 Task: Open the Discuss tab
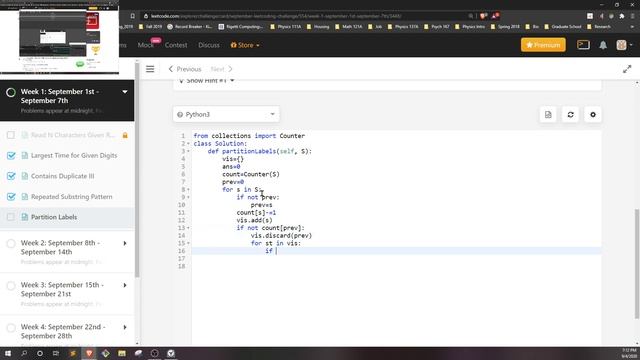(209, 45)
